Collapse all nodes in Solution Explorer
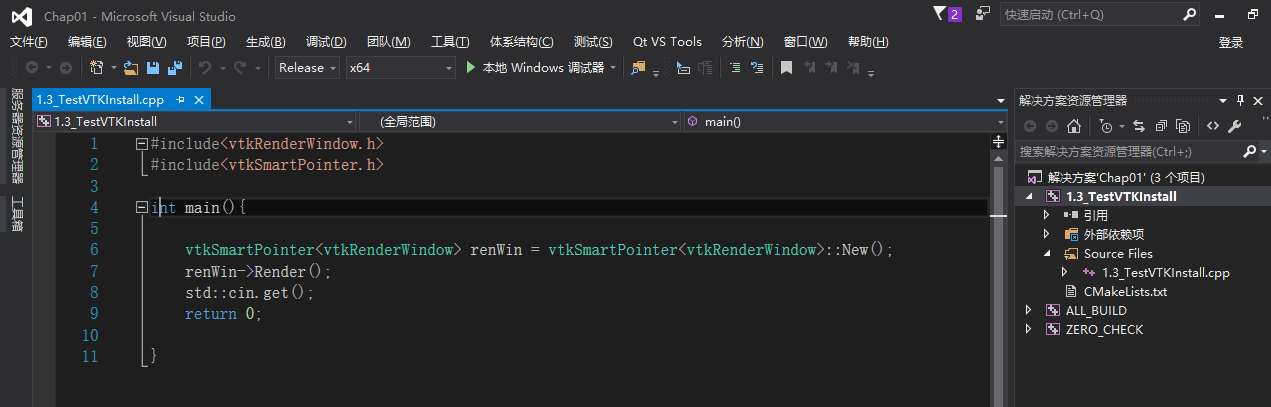The image size is (1271, 407). pyautogui.click(x=1161, y=126)
